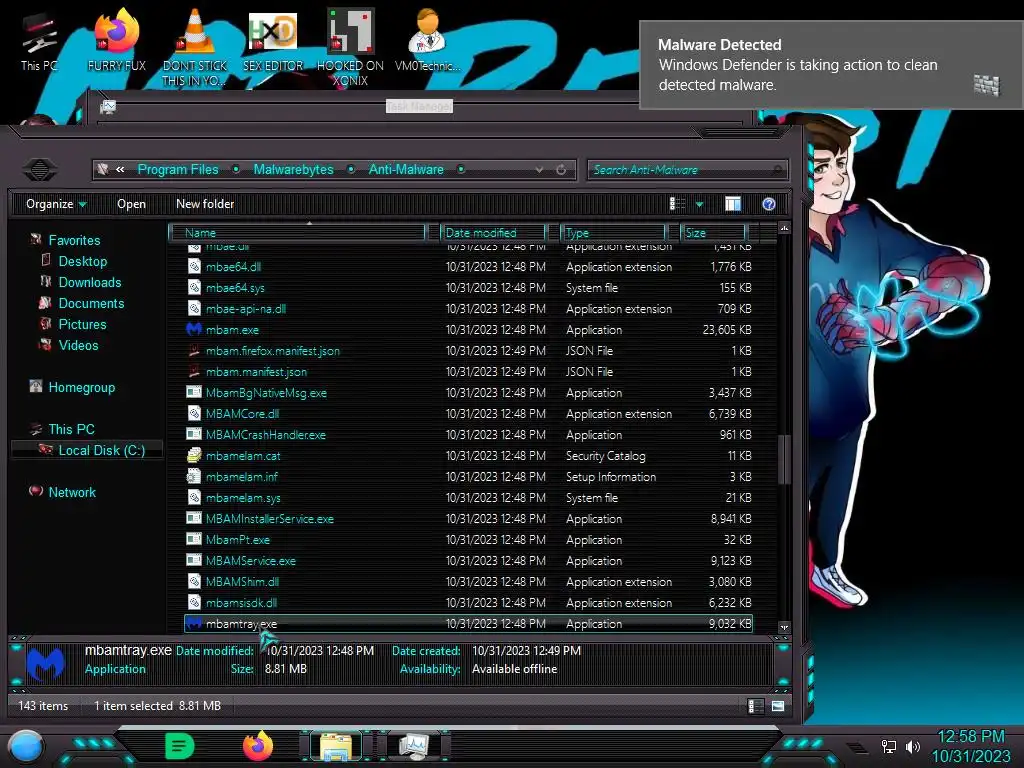Click the Start orb button

pos(26,746)
